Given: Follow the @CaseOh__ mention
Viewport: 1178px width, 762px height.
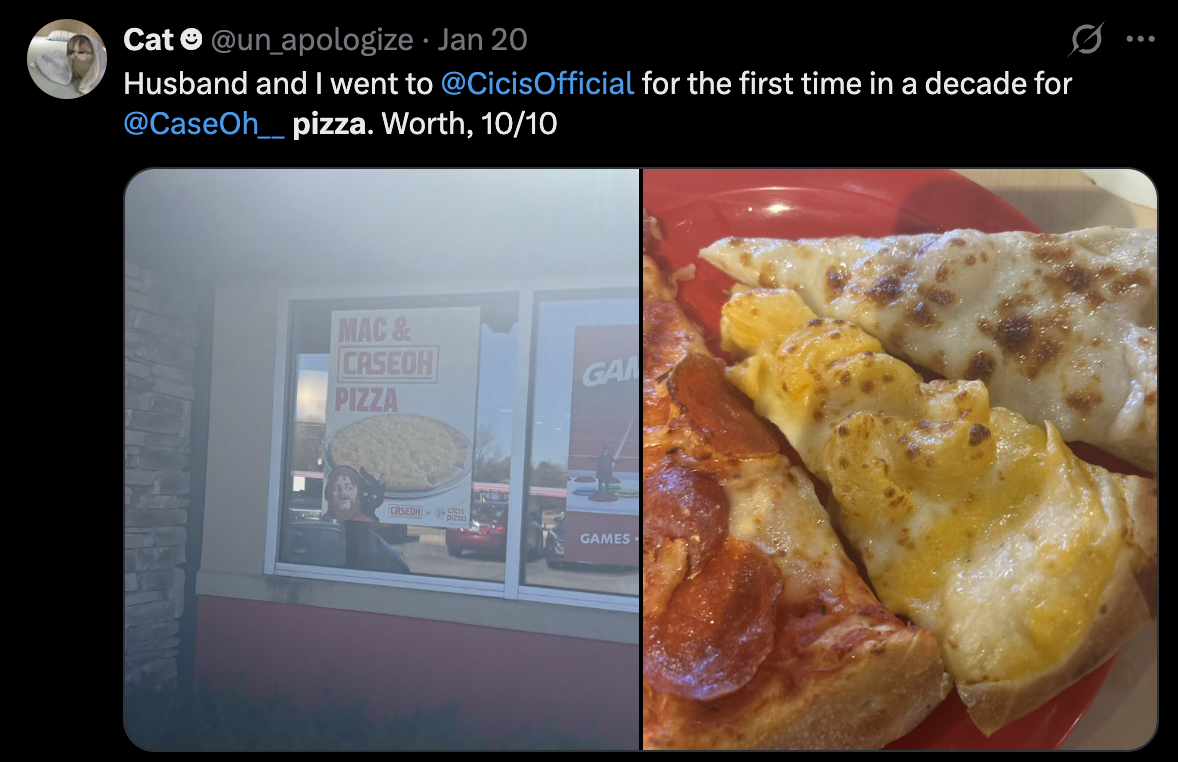Looking at the screenshot, I should click(204, 124).
